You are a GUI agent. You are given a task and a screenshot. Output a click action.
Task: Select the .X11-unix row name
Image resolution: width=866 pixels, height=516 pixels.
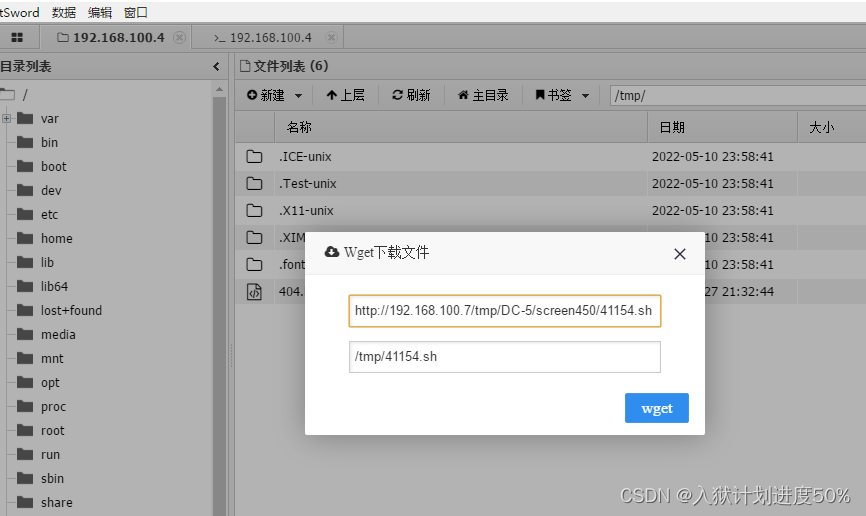[306, 210]
